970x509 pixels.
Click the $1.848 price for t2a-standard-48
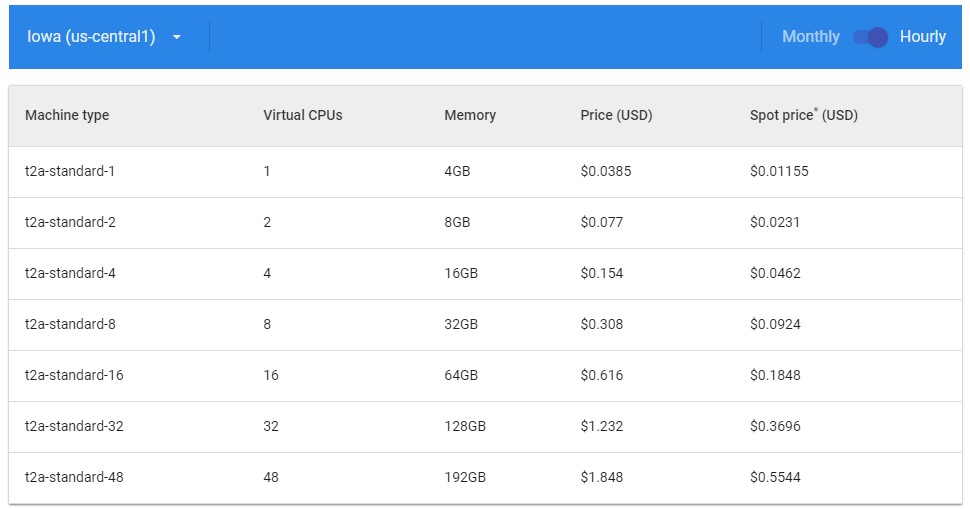[601, 477]
